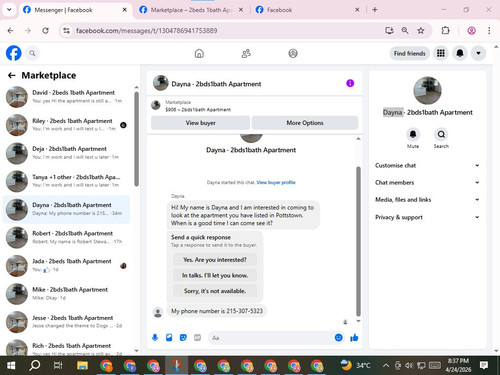
Task: Open File Explorer from taskbar
Action: click(82, 366)
